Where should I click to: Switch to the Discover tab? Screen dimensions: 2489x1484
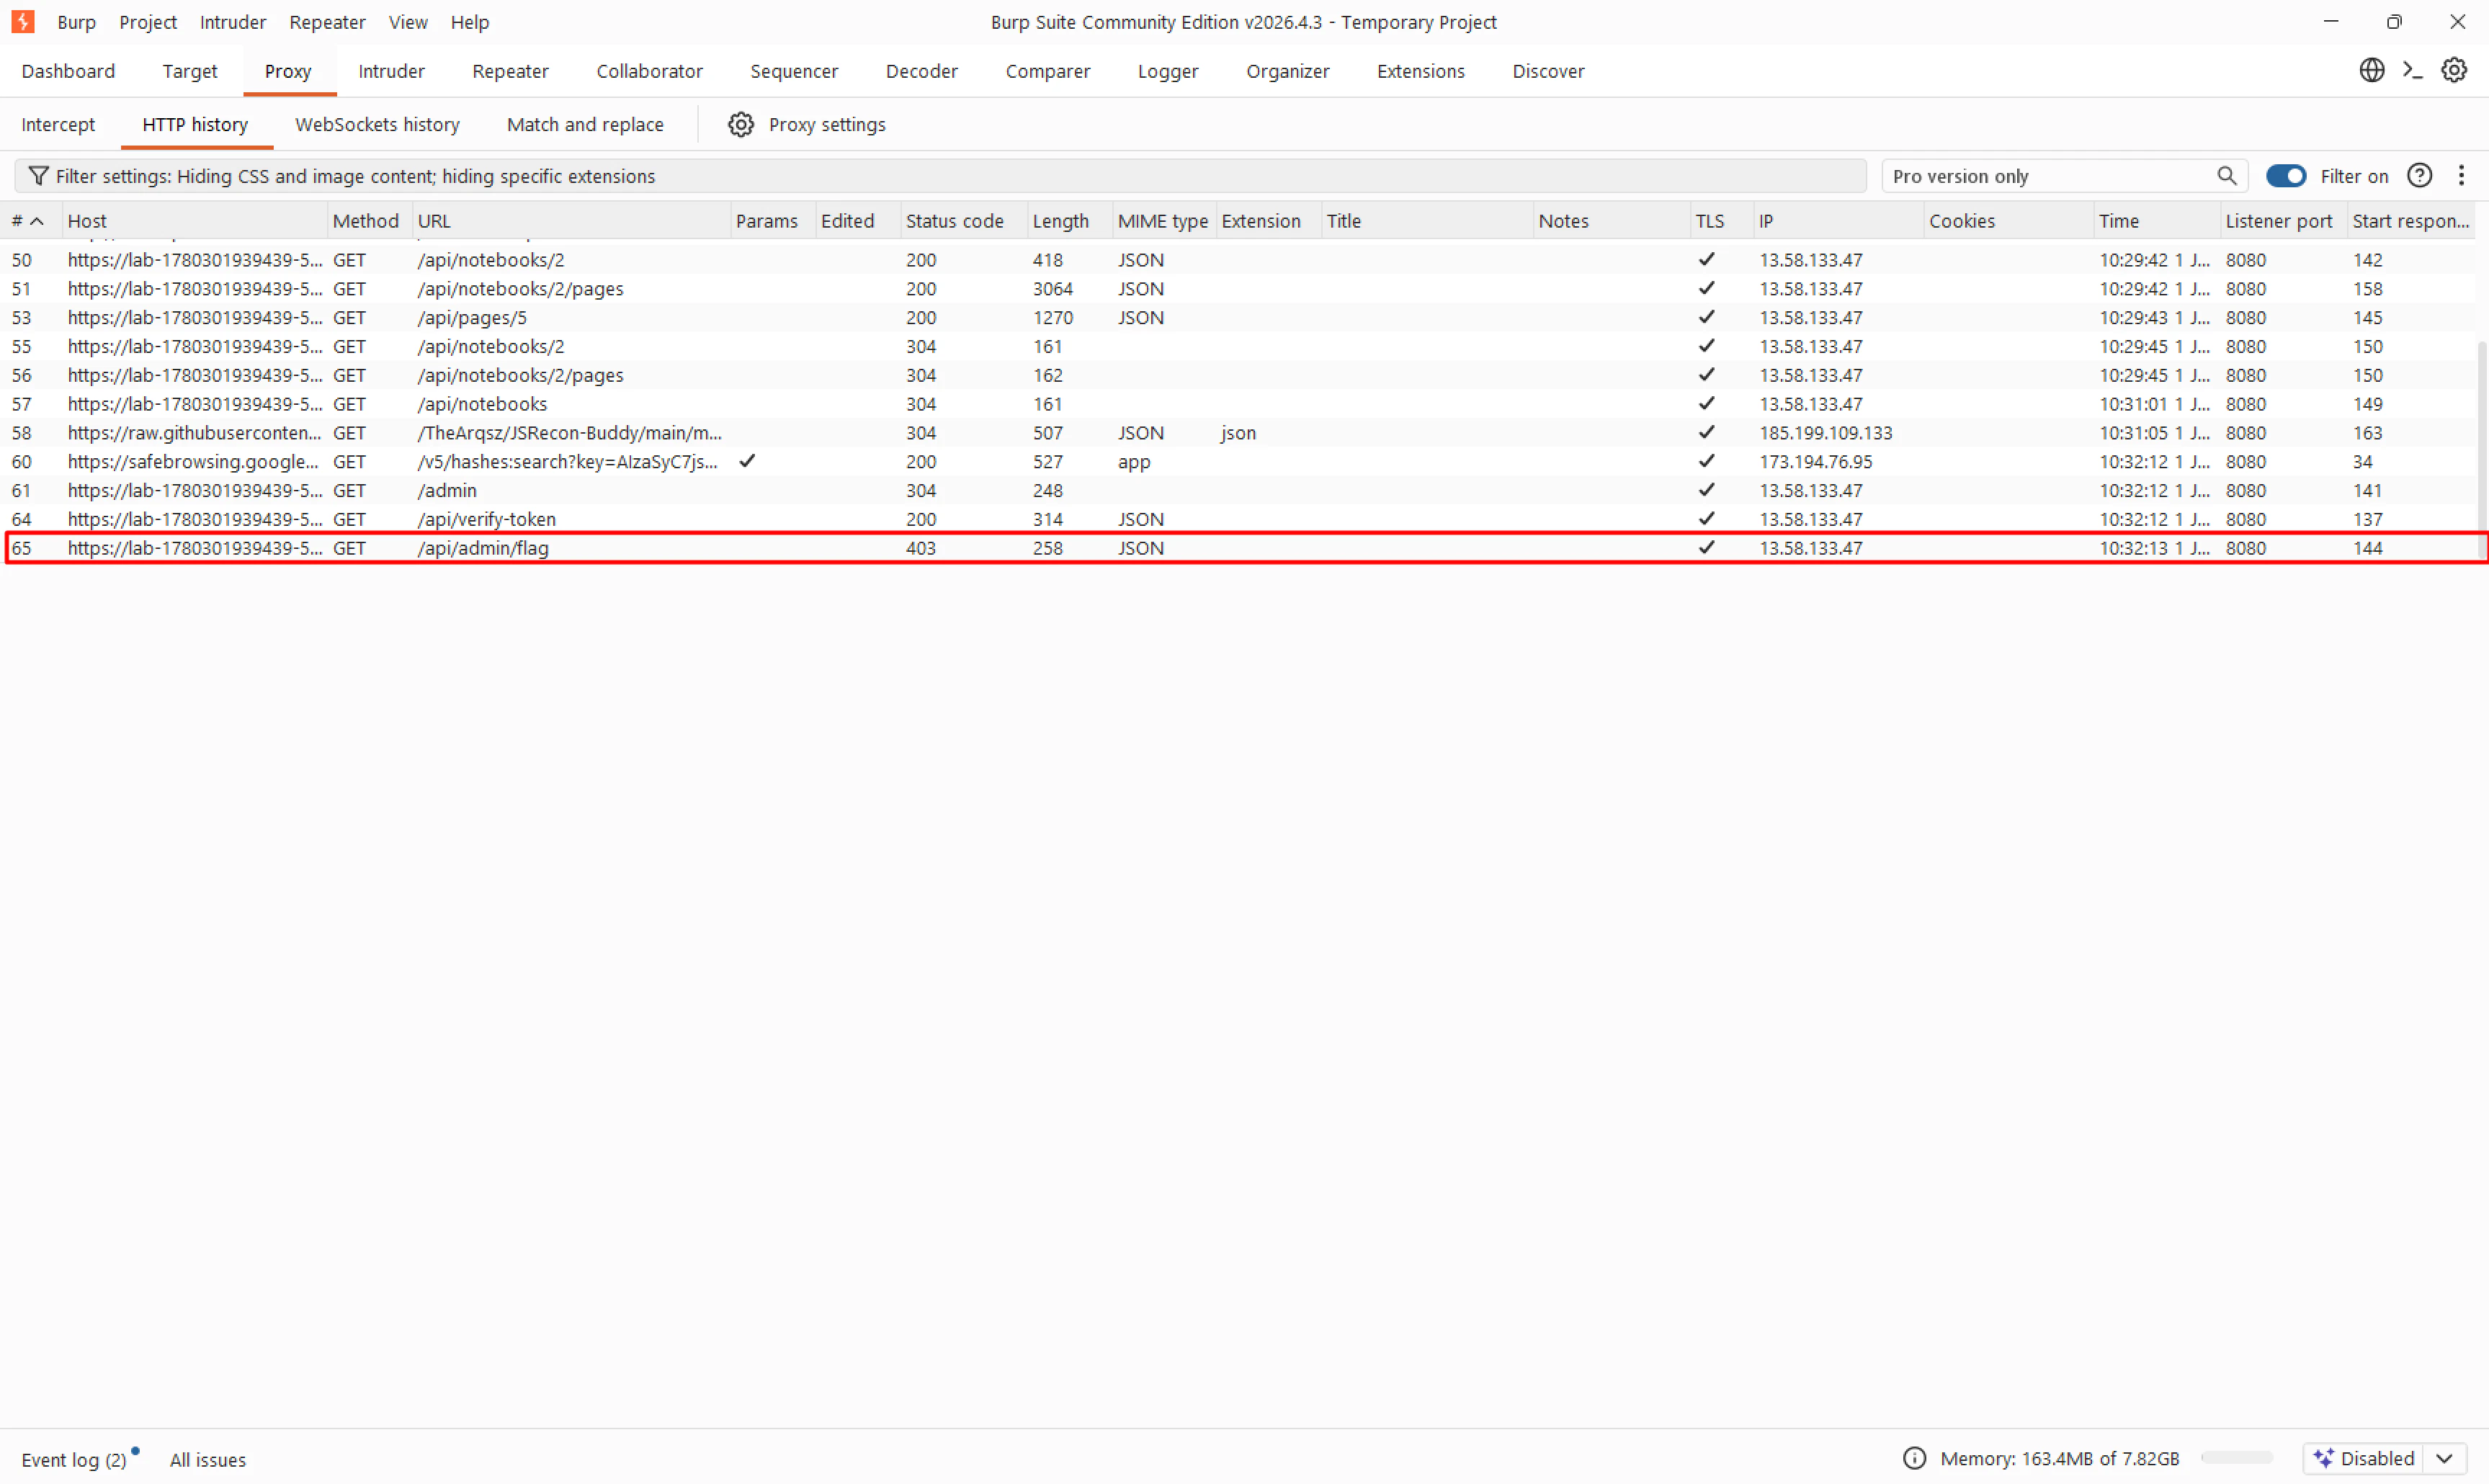coord(1548,71)
